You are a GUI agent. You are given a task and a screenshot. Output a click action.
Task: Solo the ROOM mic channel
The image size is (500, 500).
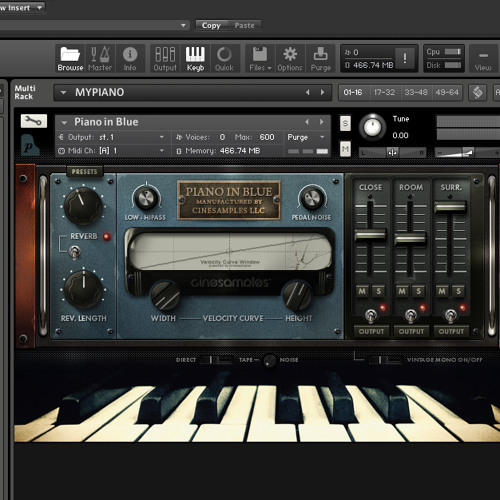click(418, 291)
